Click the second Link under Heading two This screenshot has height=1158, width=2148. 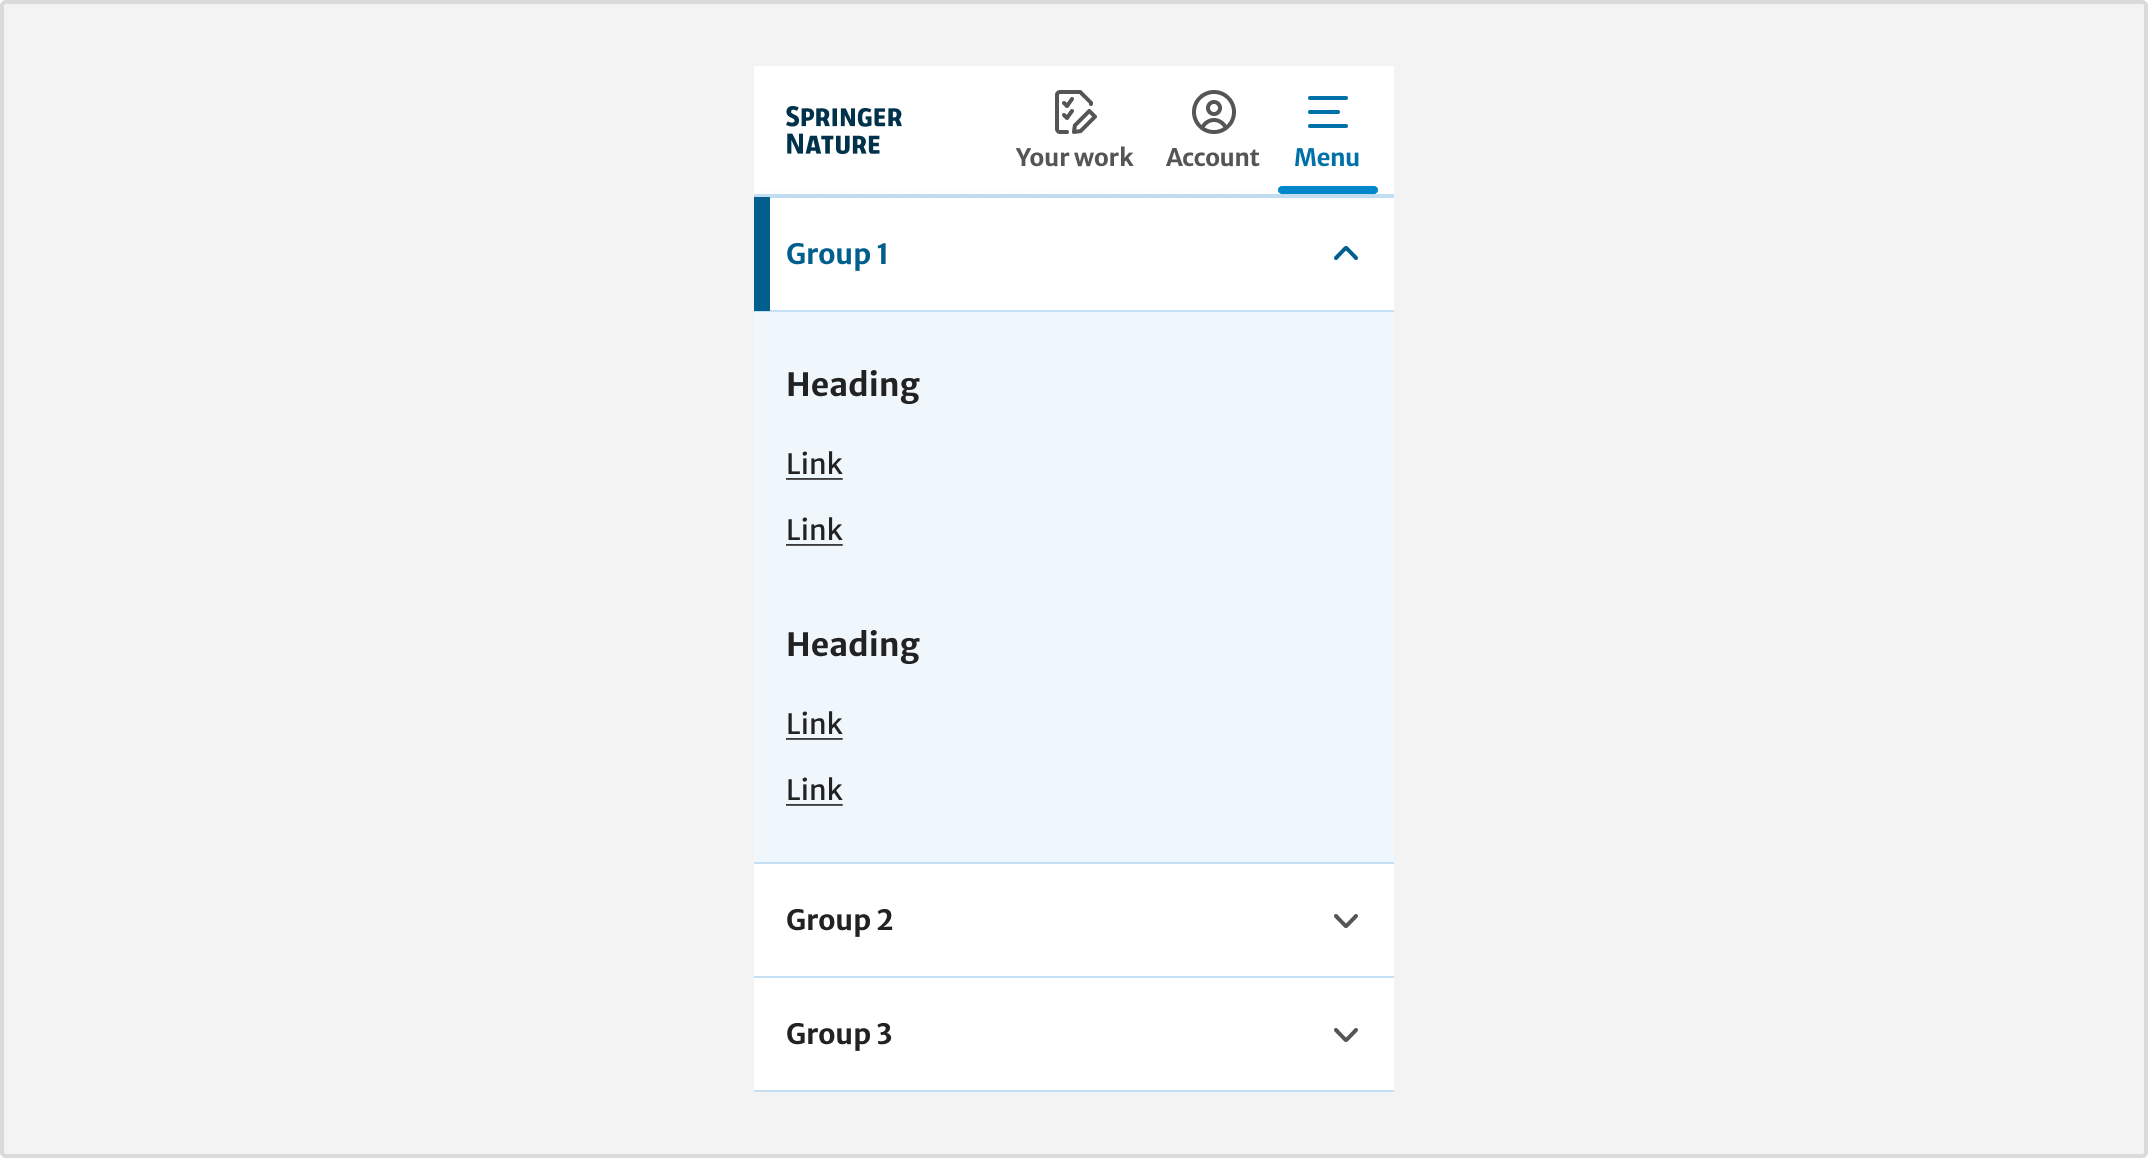coord(815,789)
